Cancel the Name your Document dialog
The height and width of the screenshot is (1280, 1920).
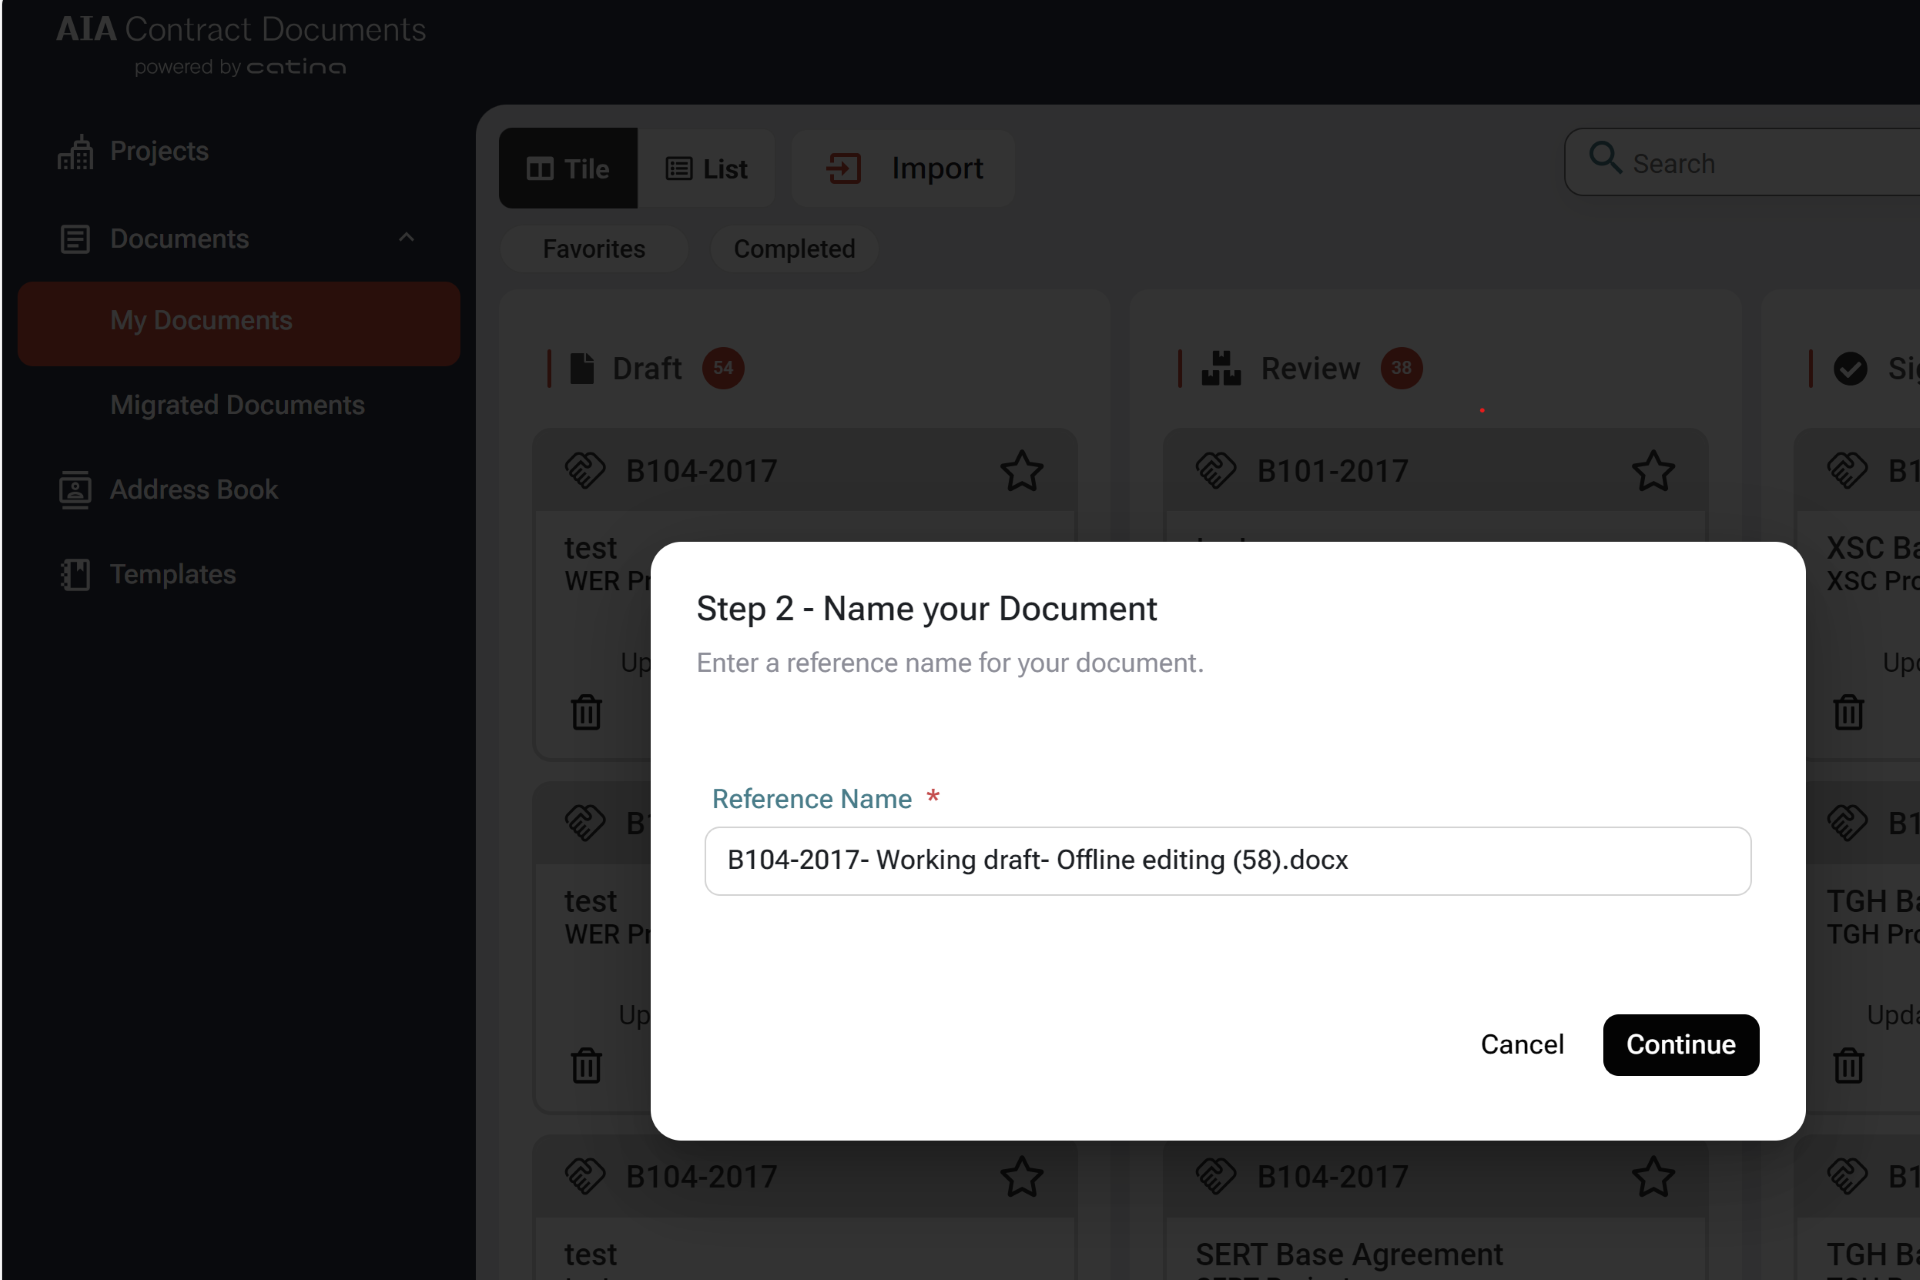[1521, 1044]
